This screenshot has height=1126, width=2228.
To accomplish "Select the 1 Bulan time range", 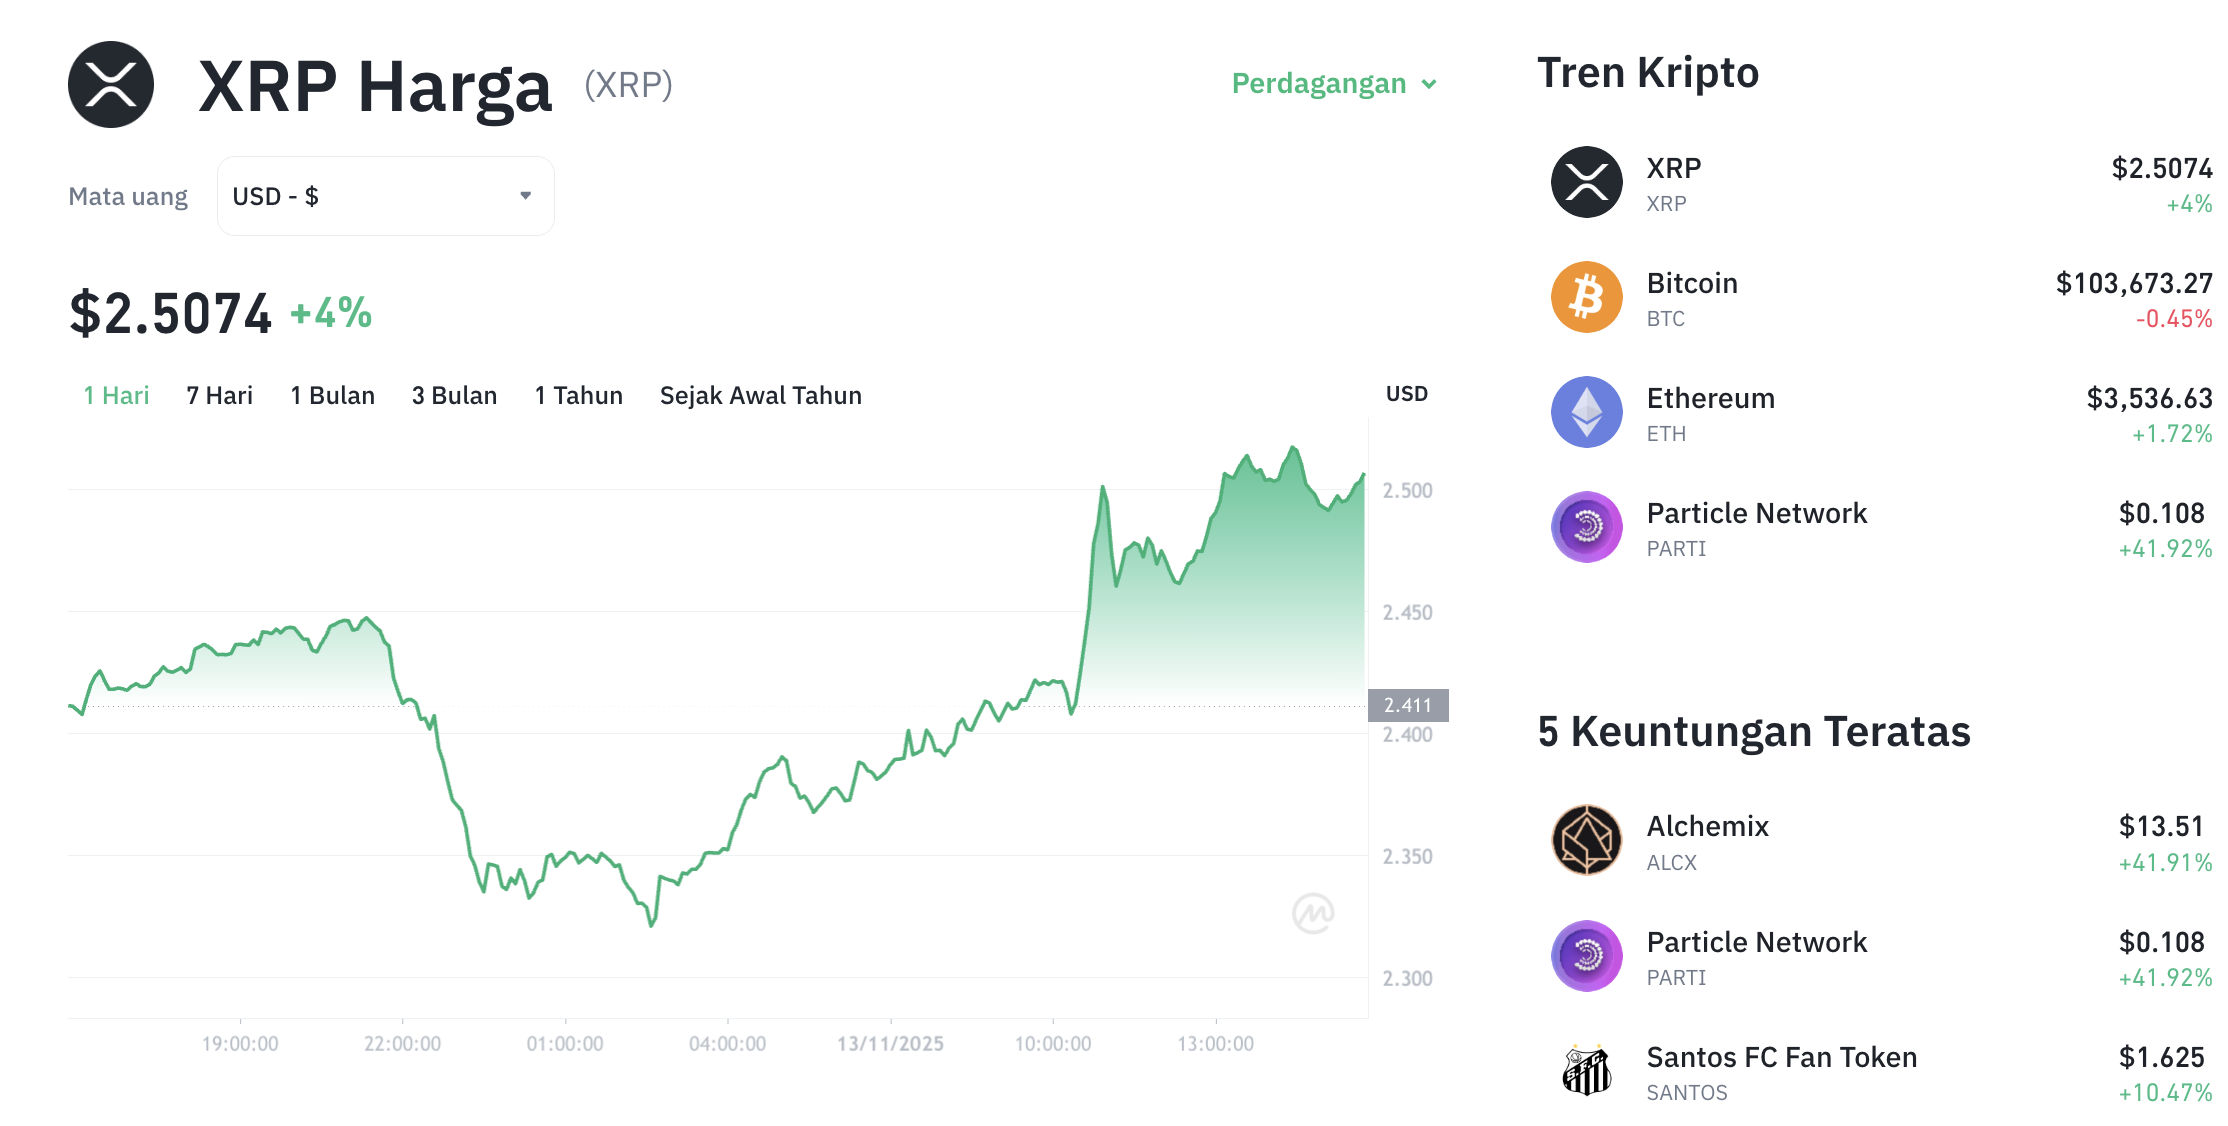I will click(332, 395).
